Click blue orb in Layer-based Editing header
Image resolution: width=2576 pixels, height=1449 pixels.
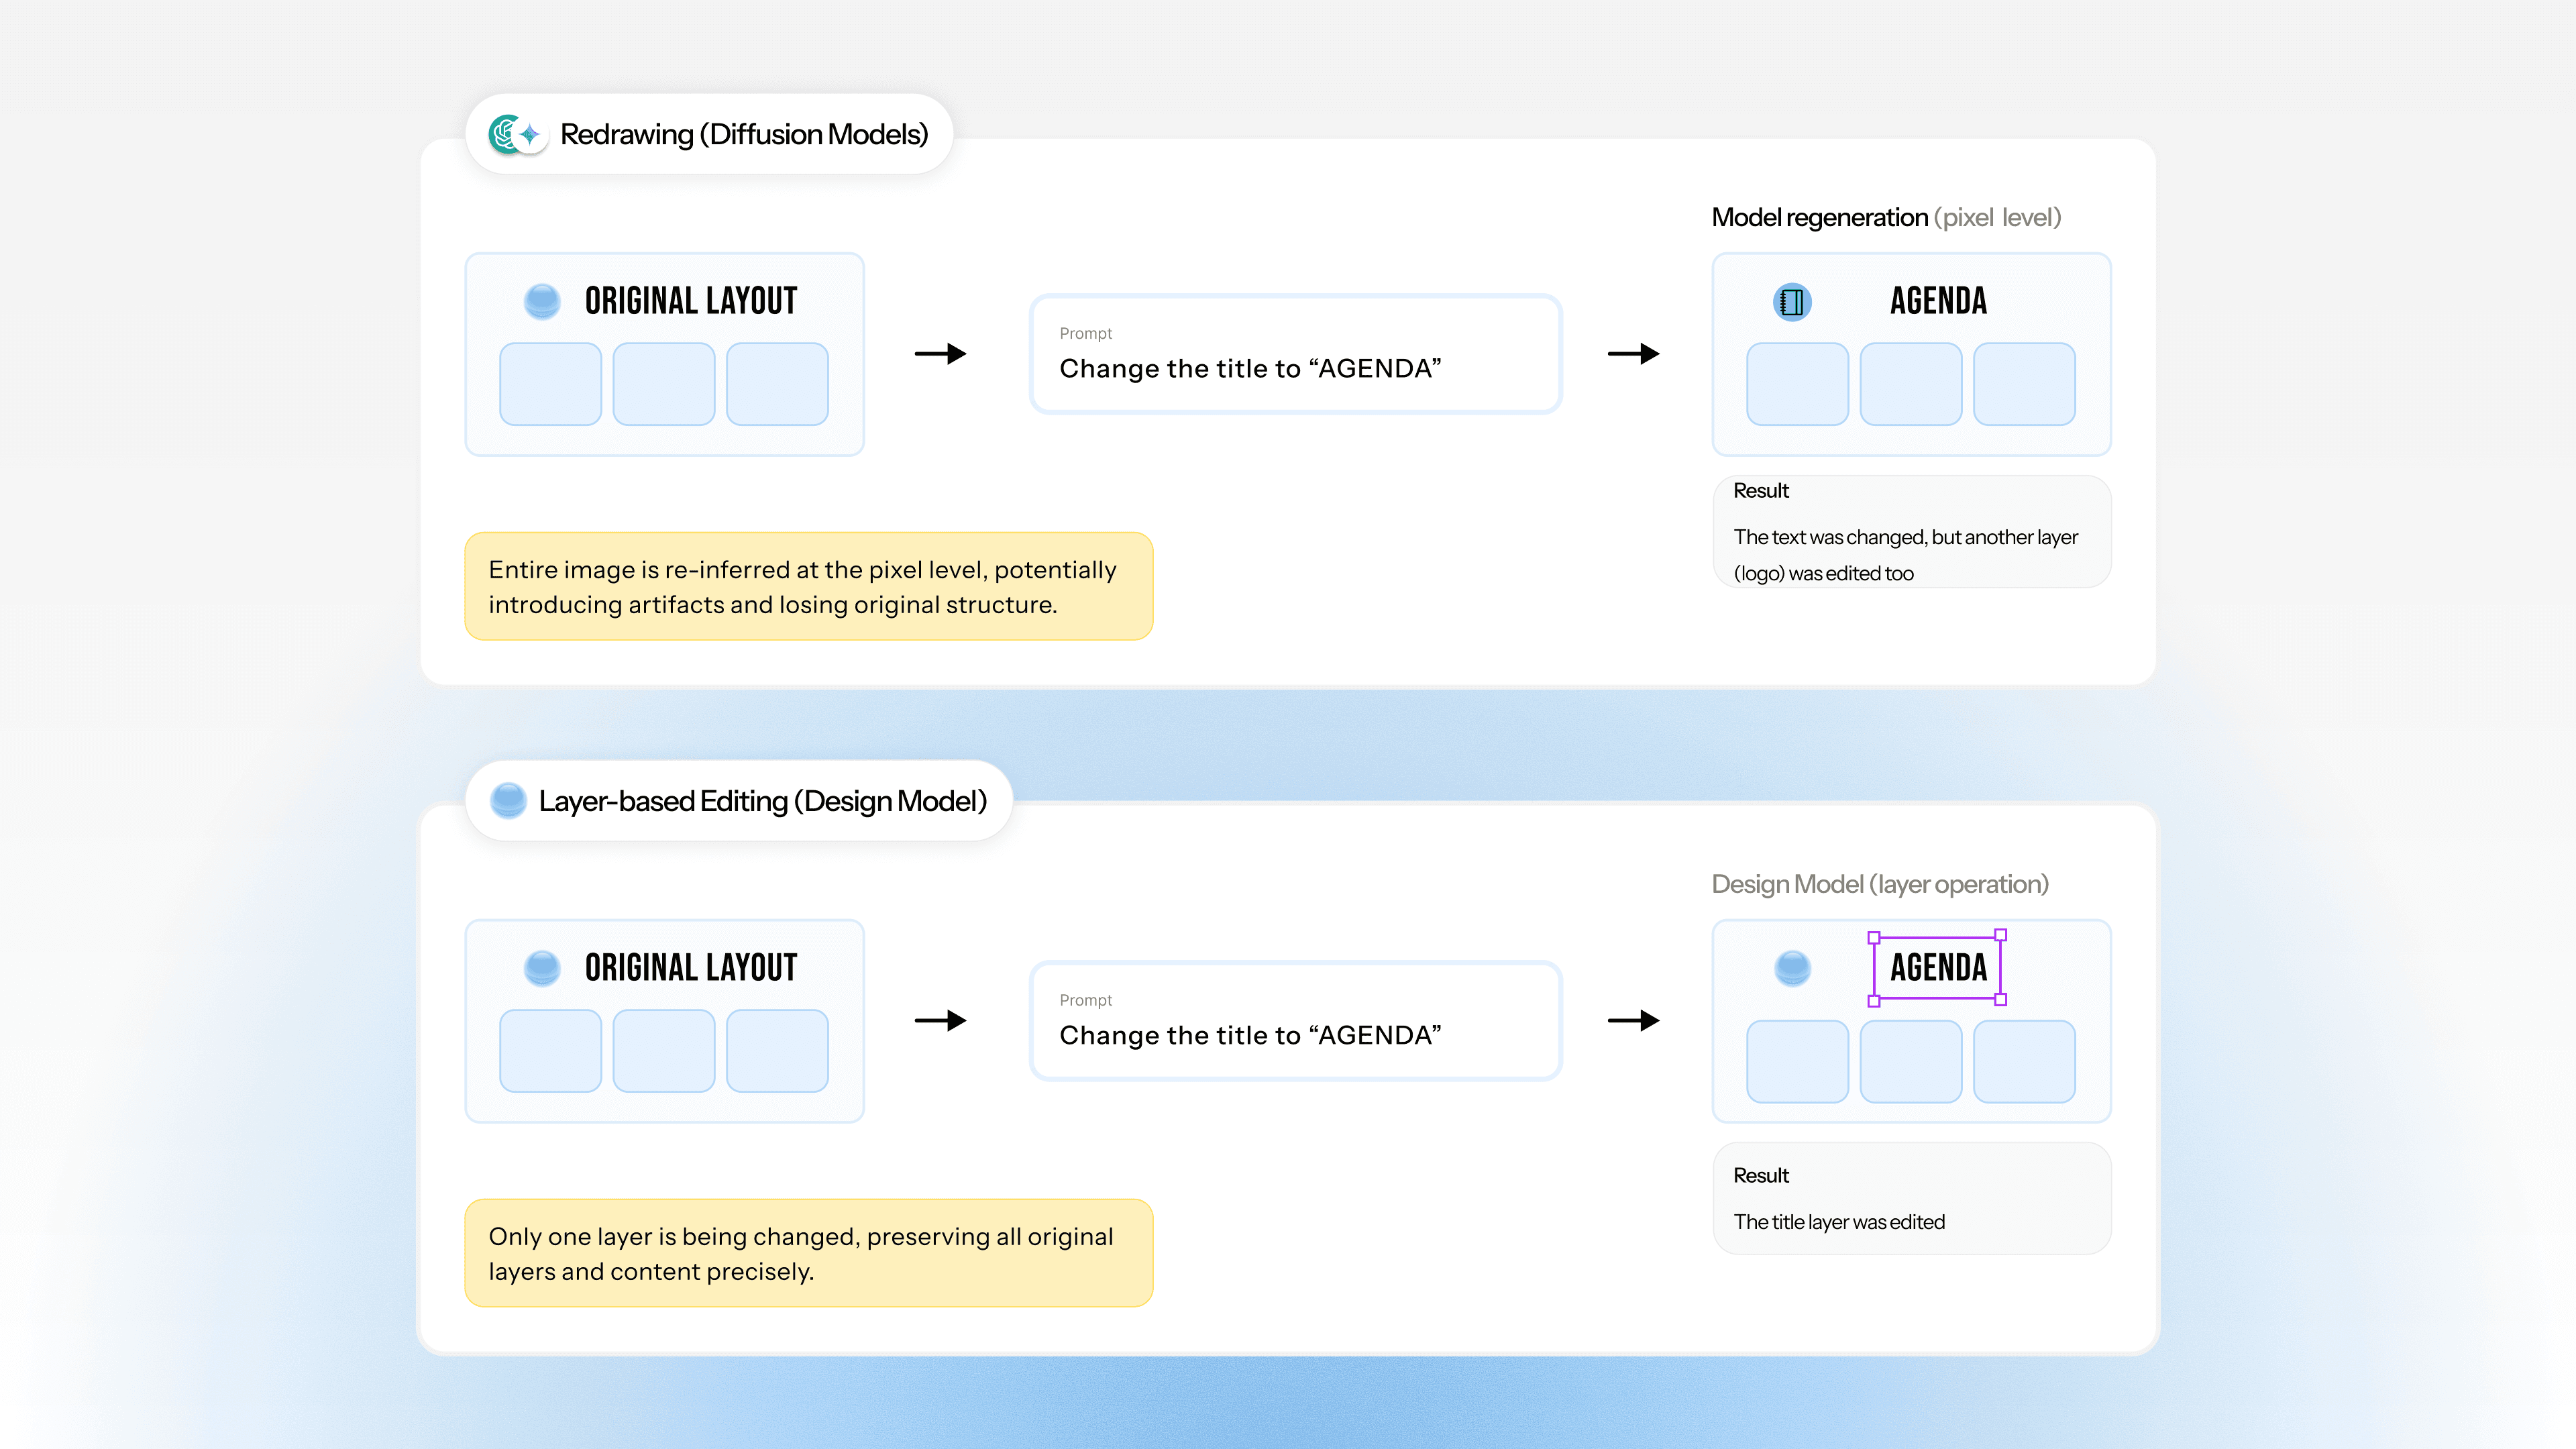coord(508,800)
